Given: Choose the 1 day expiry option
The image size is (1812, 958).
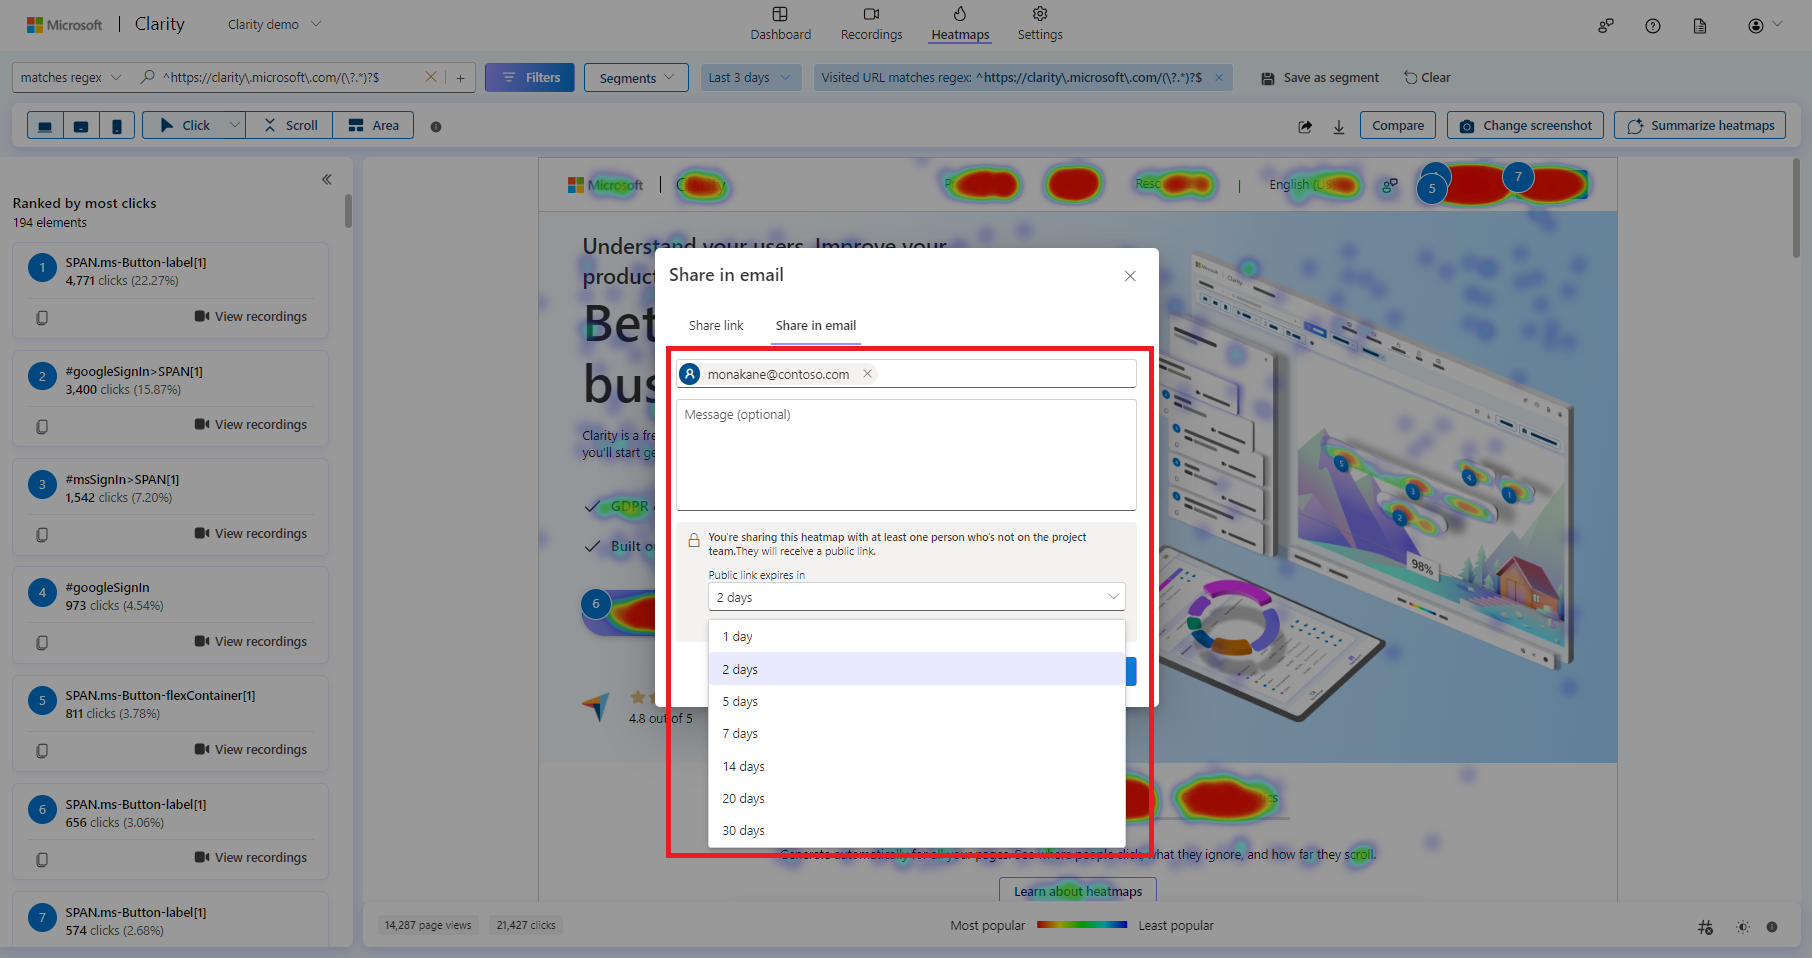Looking at the screenshot, I should point(916,637).
